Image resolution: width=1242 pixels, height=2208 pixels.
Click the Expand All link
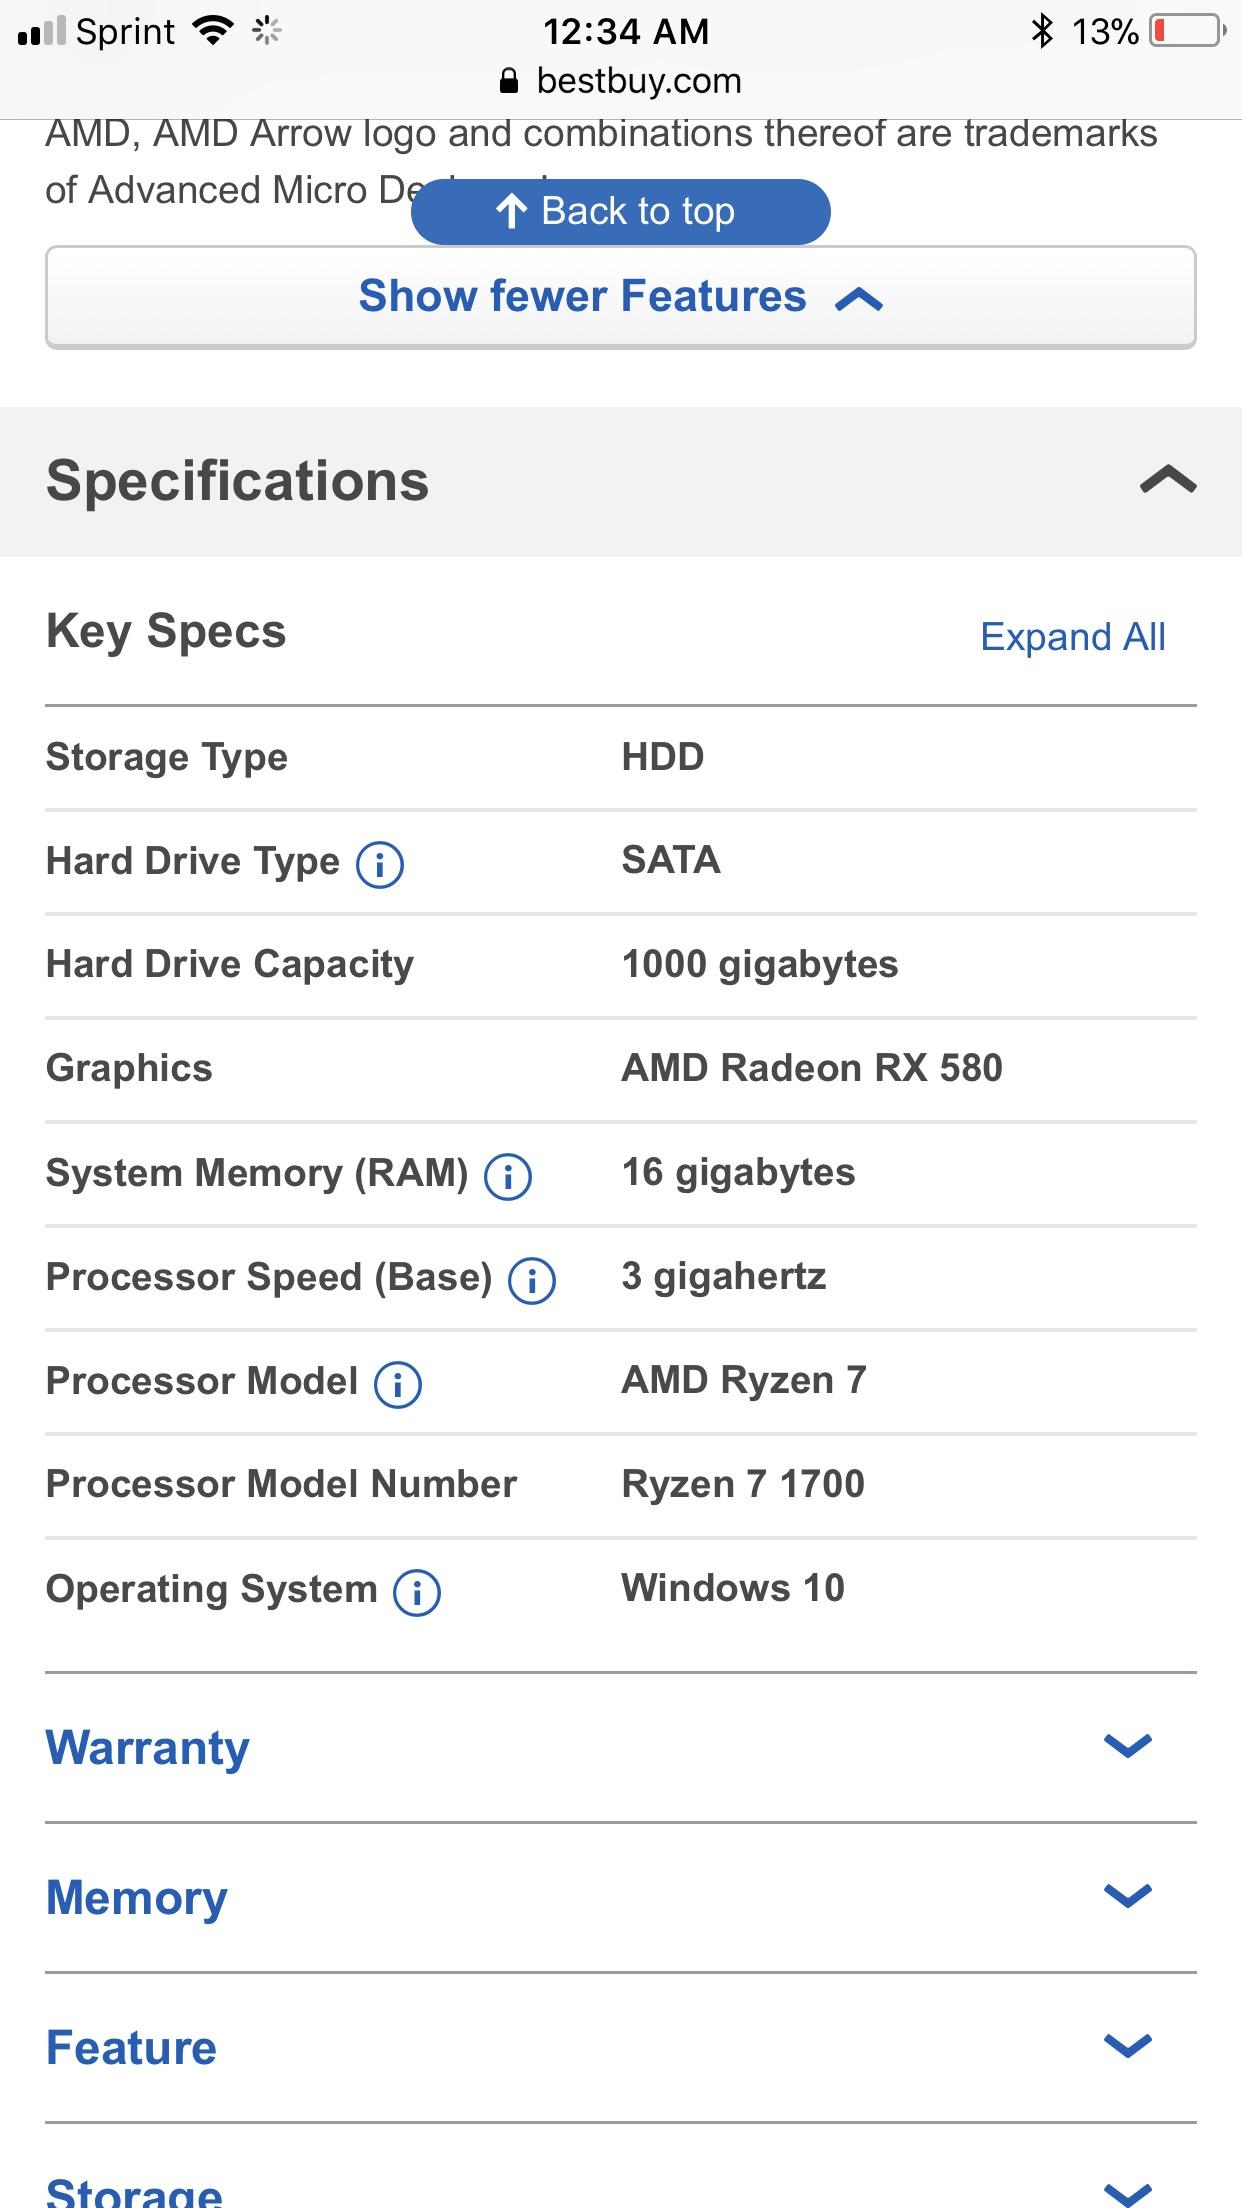(x=1072, y=637)
